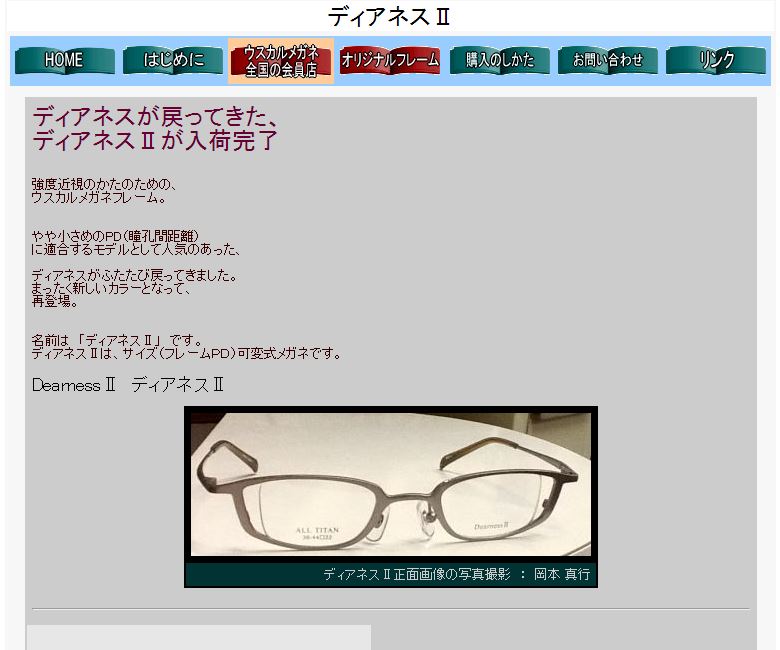Go to the はじめに page
Screen dimensions: 780x650
pos(173,60)
